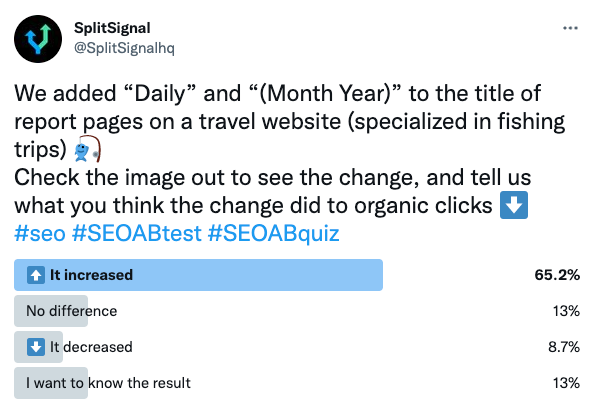Click the SplitSignal display name
Image resolution: width=594 pixels, height=413 pixels.
tap(112, 28)
